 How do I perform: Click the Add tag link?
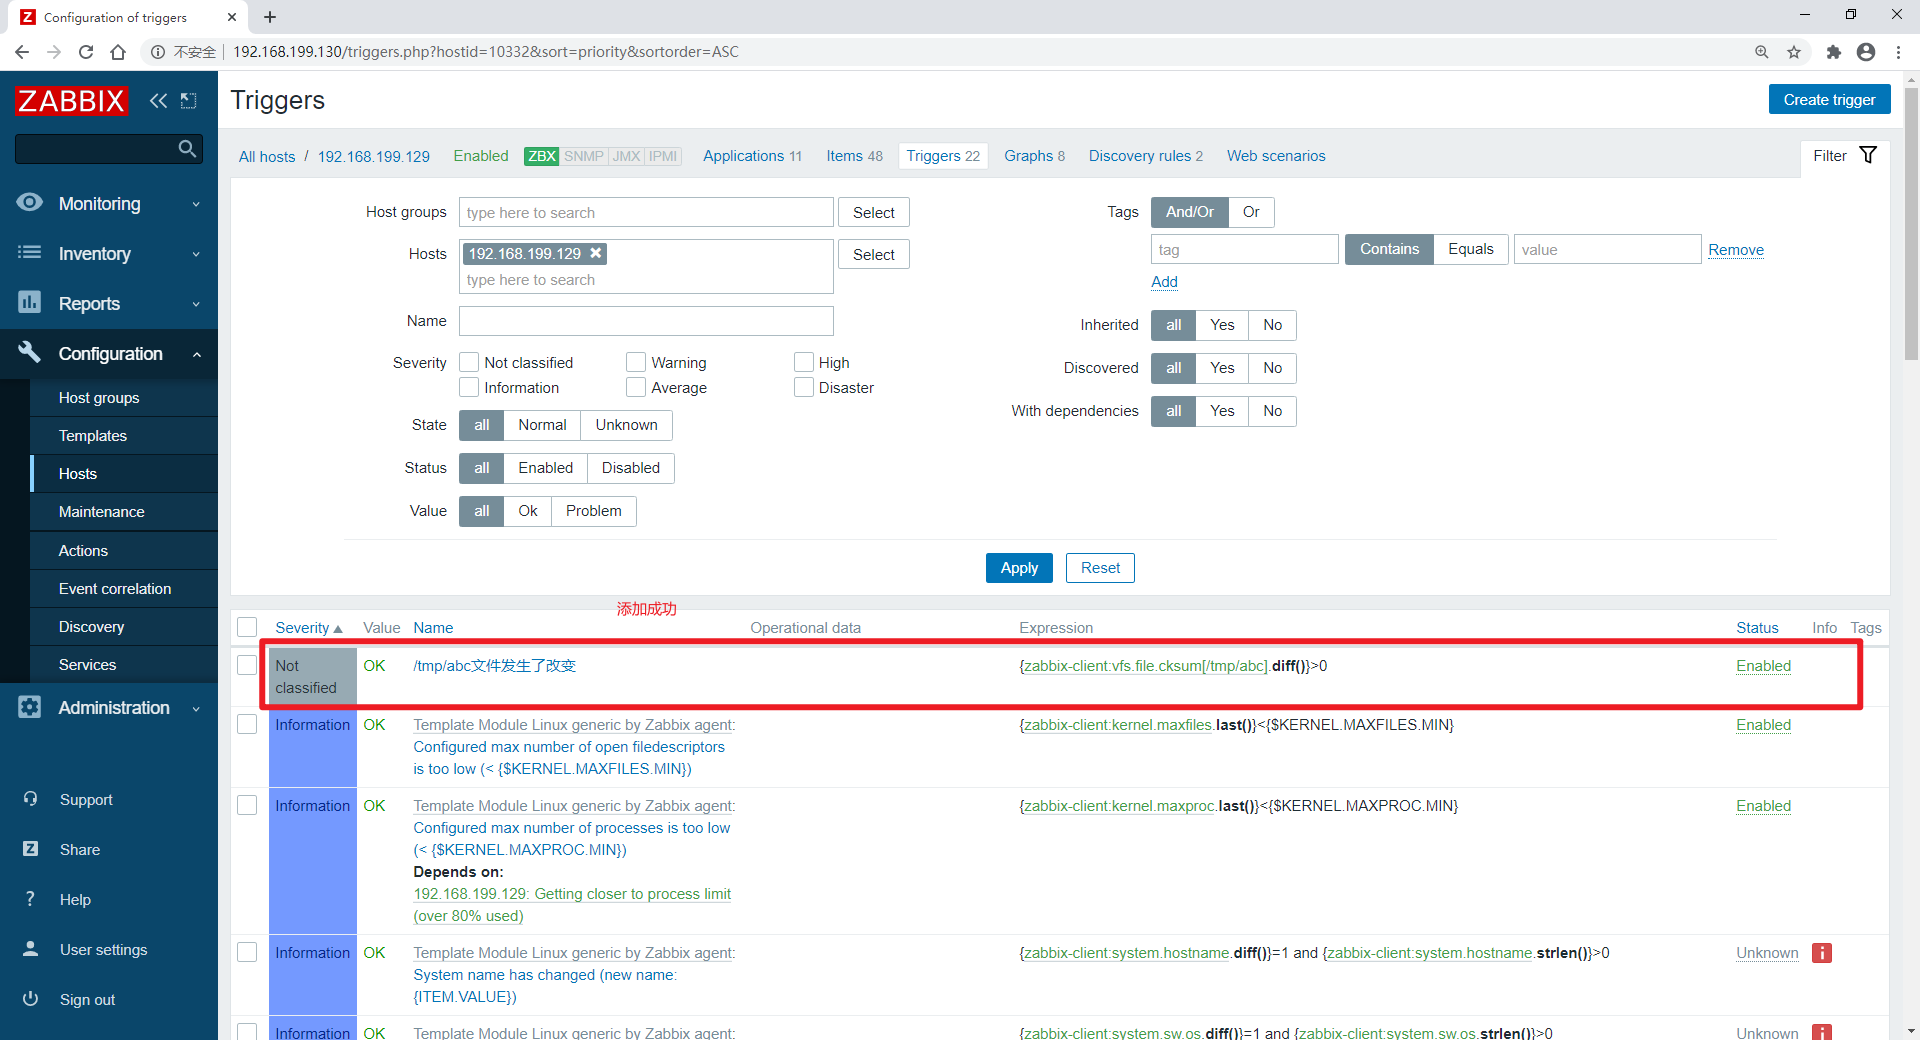(x=1164, y=282)
